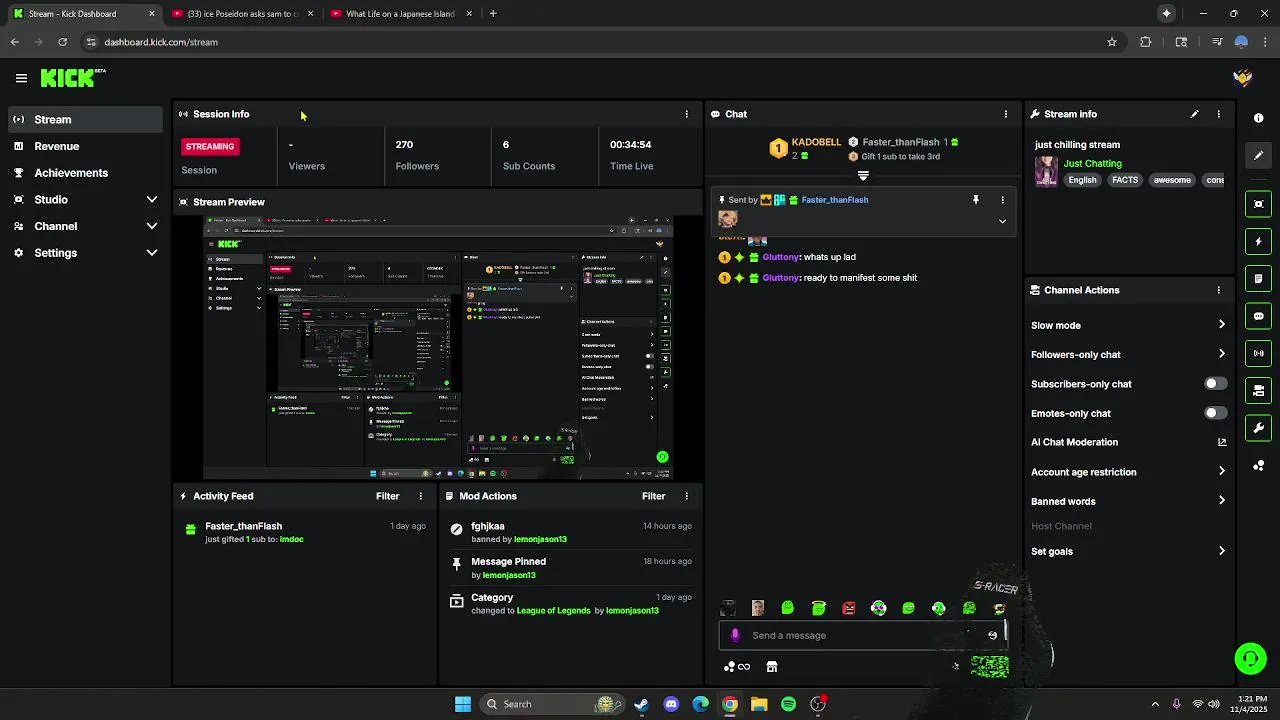Viewport: 1280px width, 720px height.
Task: Open Set goals arrow
Action: click(1221, 551)
